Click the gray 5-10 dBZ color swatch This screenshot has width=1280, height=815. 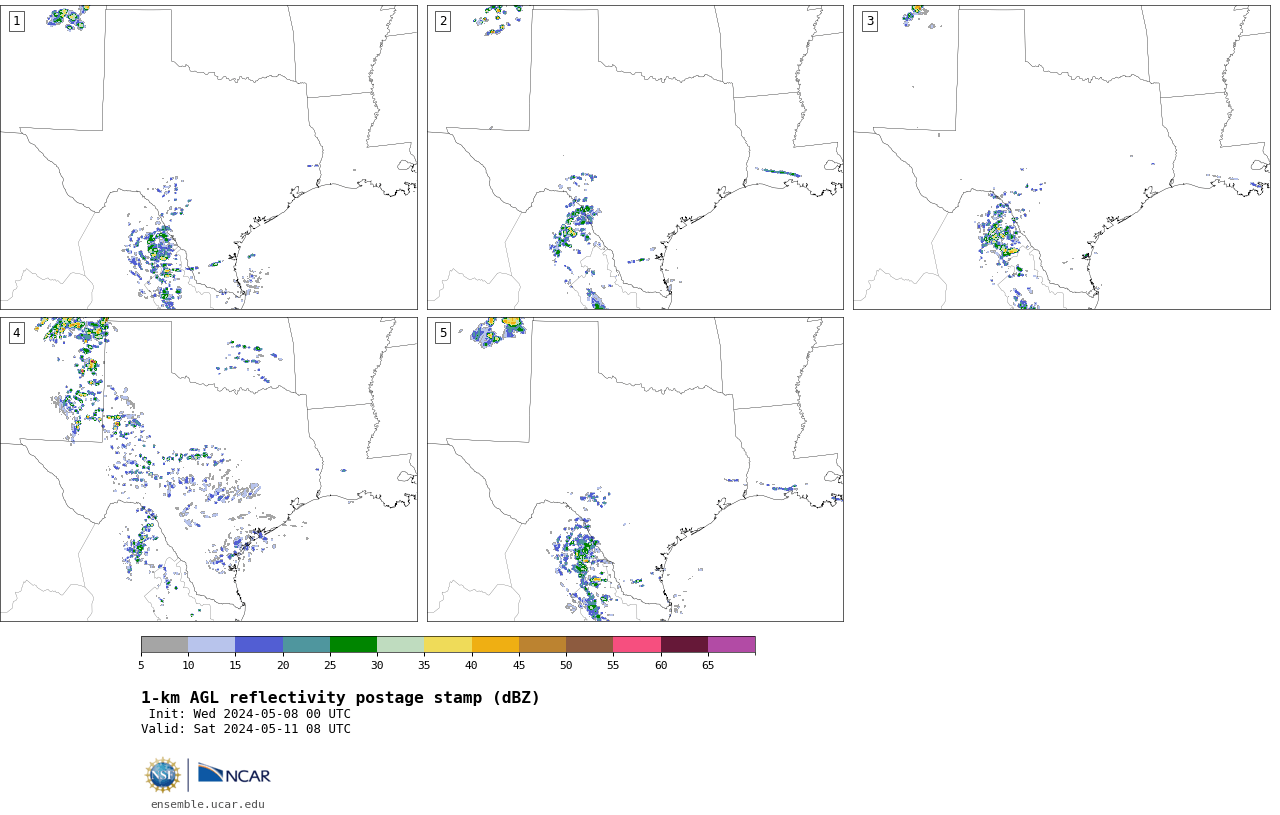(x=164, y=644)
